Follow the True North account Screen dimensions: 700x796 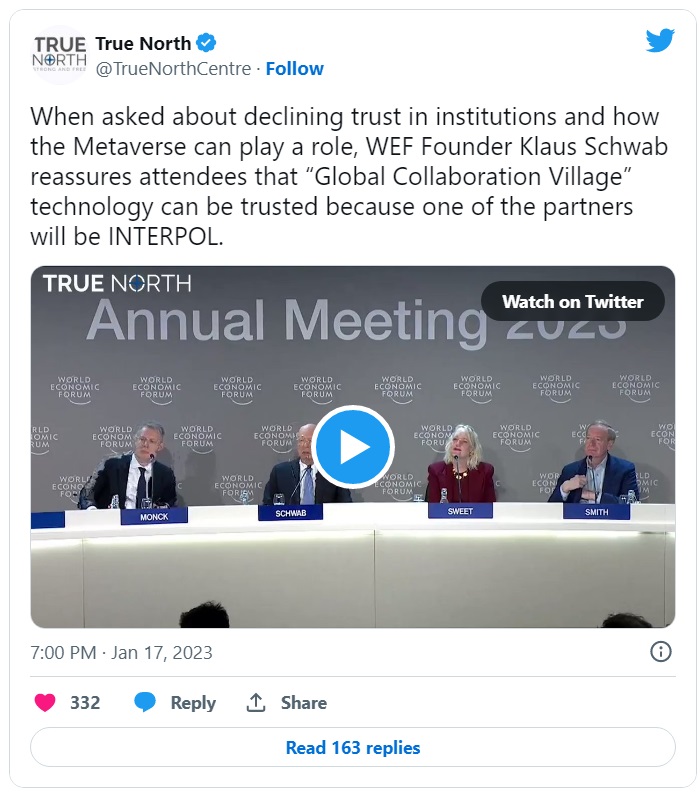pos(294,69)
